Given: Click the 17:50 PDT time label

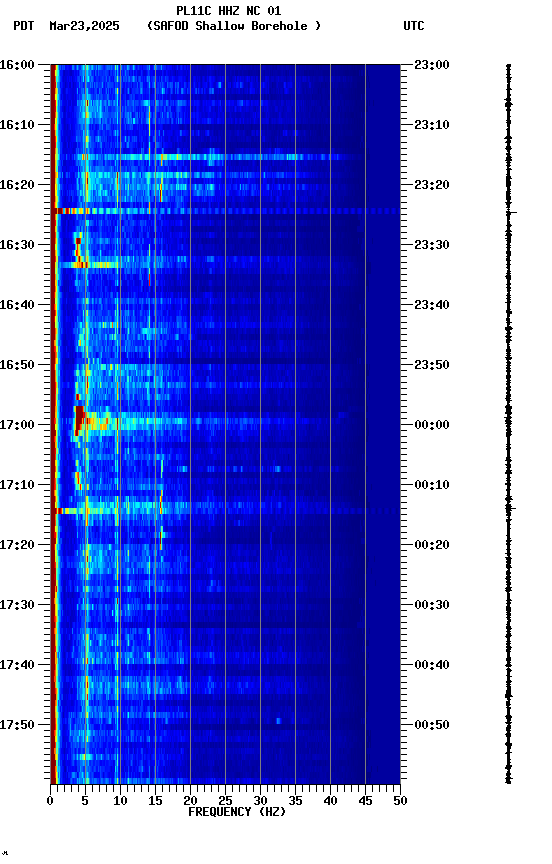Looking at the screenshot, I should 17,725.
